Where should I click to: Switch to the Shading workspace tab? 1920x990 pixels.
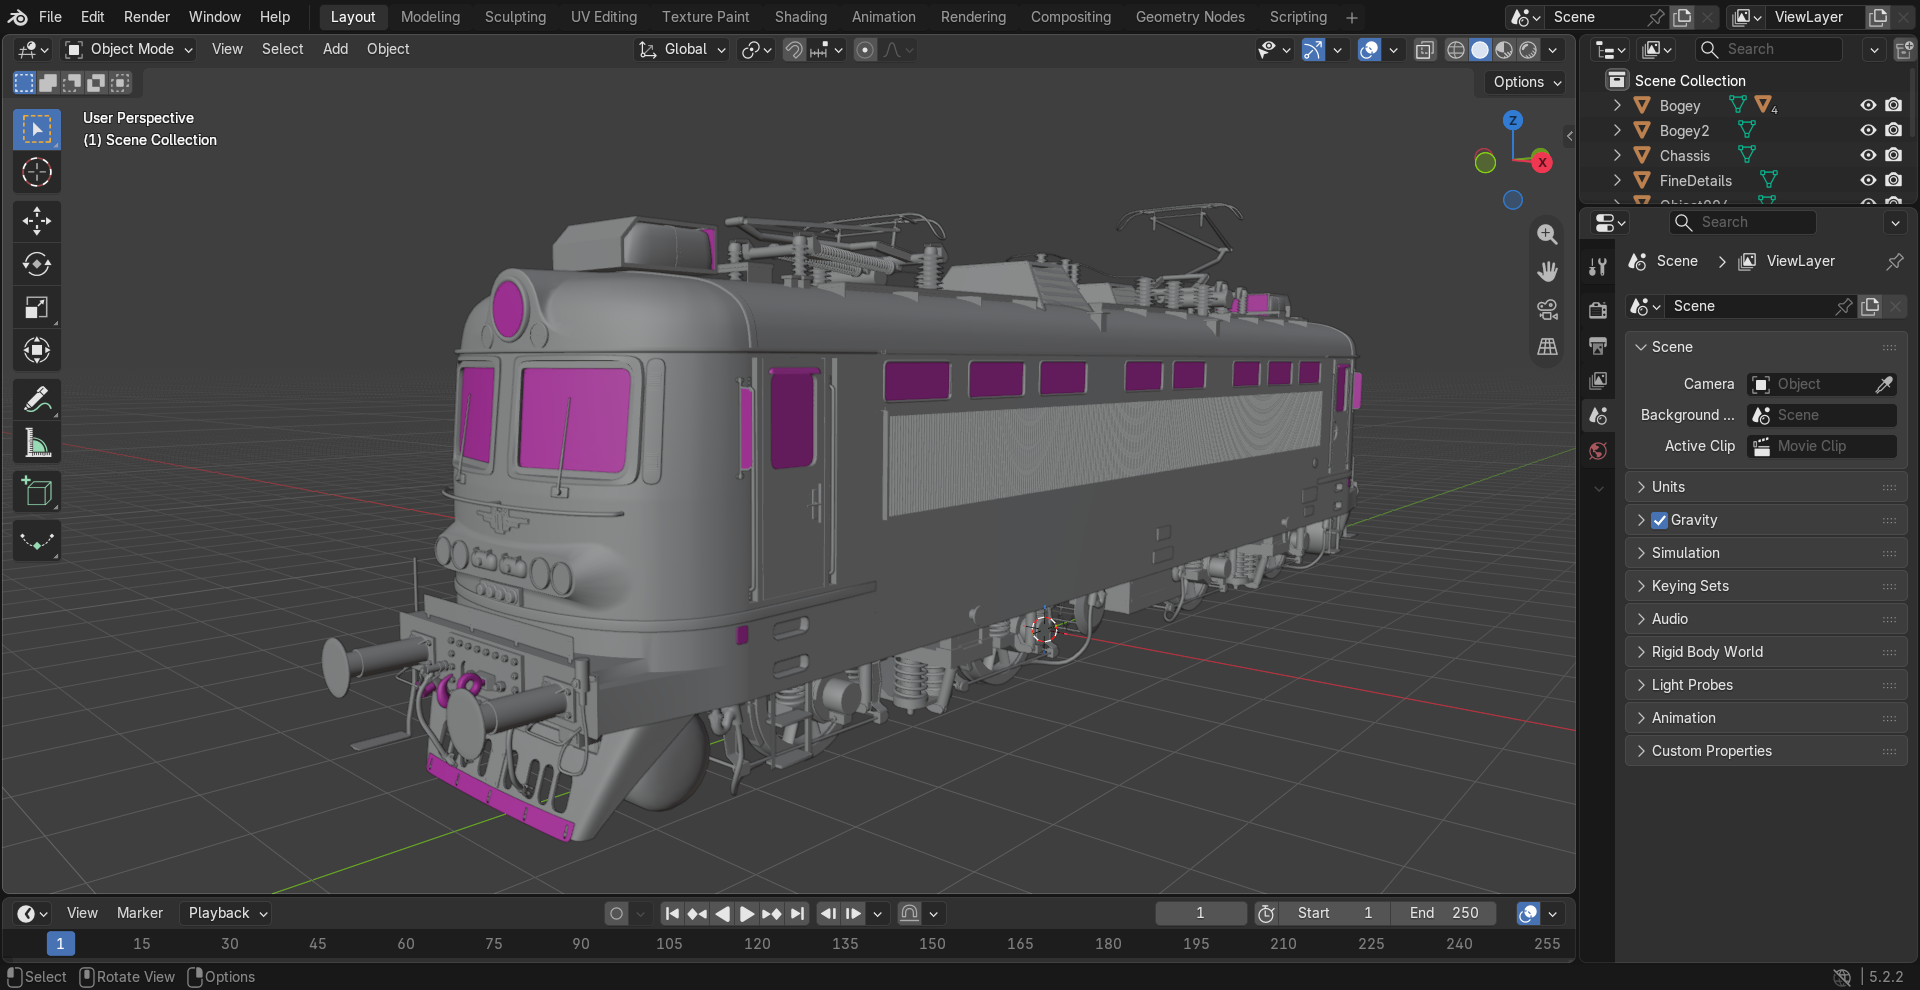(800, 17)
